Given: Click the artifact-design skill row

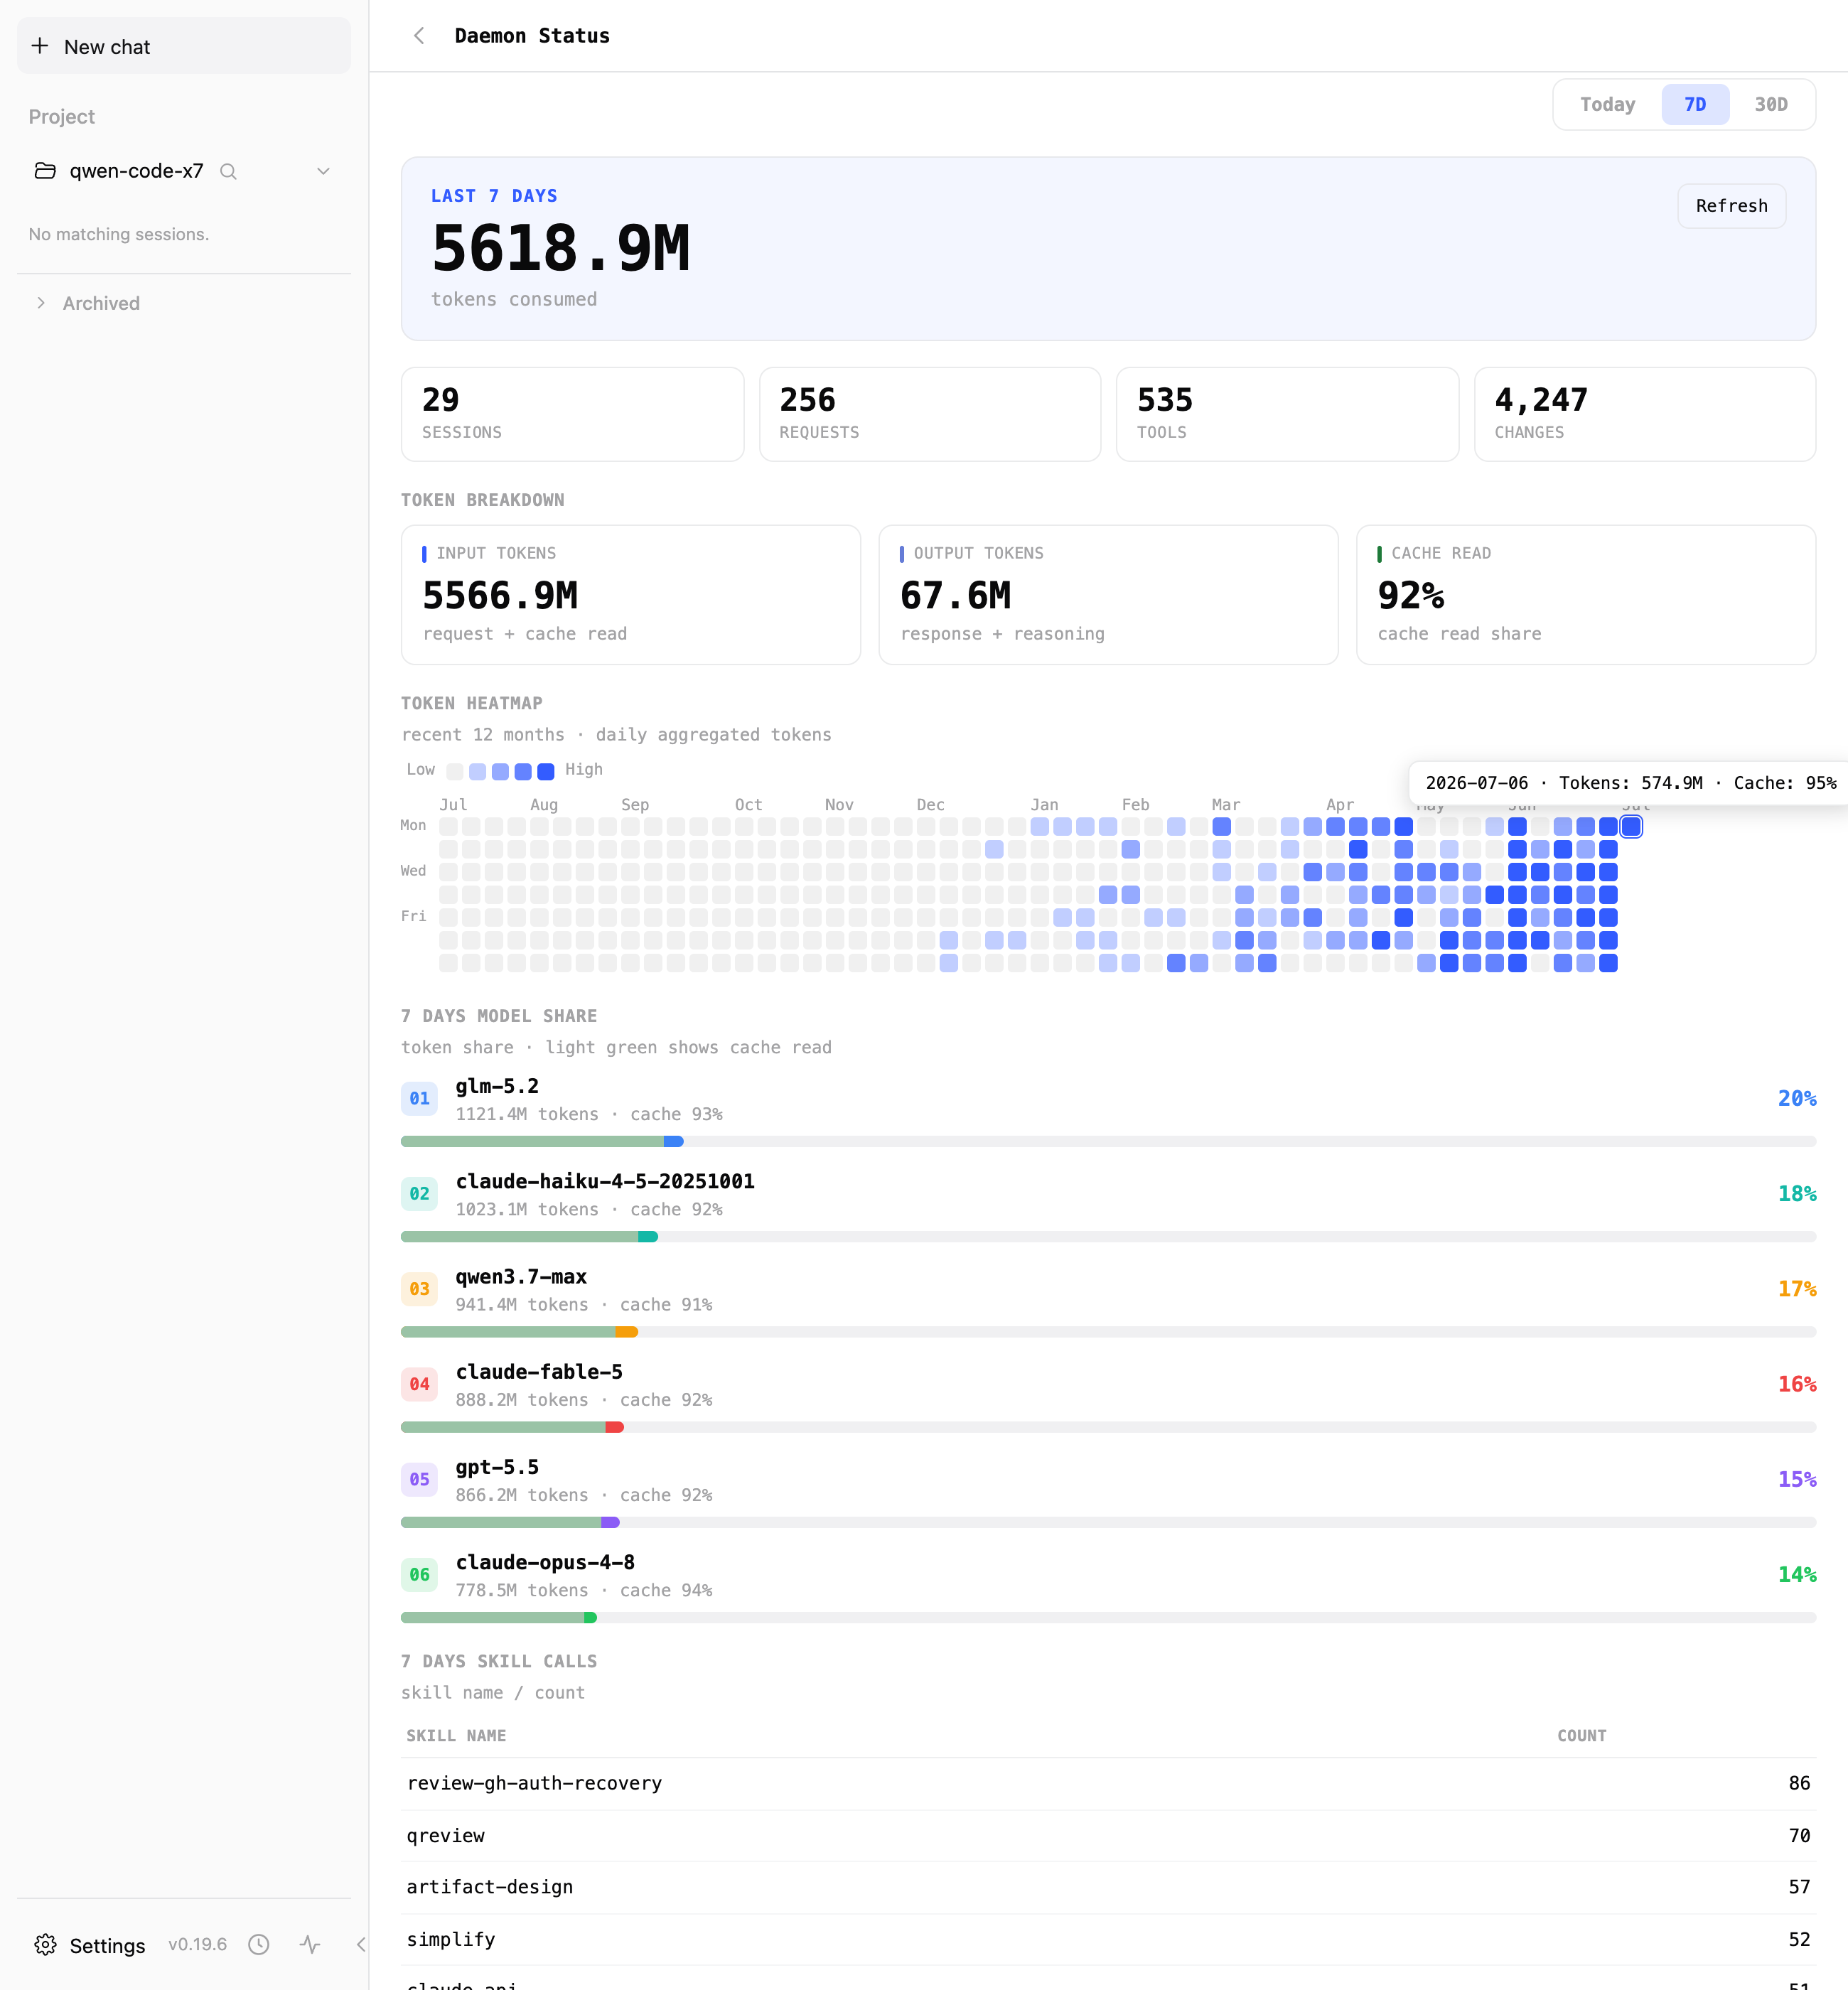Looking at the screenshot, I should [1108, 1887].
